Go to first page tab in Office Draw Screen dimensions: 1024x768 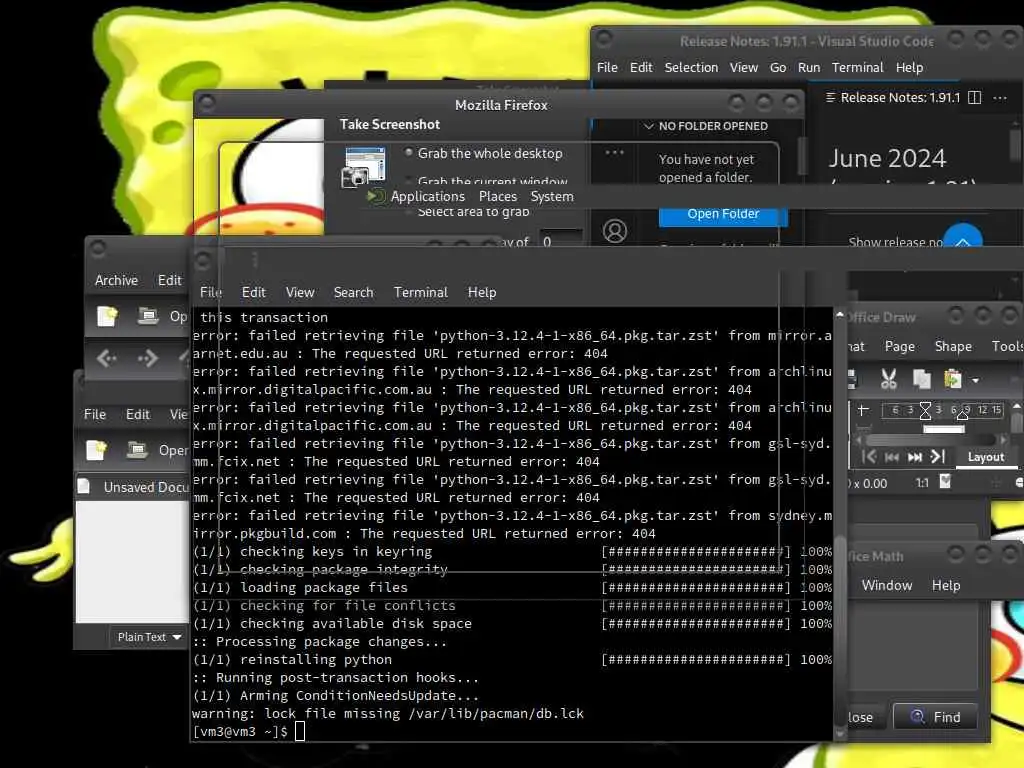point(869,456)
